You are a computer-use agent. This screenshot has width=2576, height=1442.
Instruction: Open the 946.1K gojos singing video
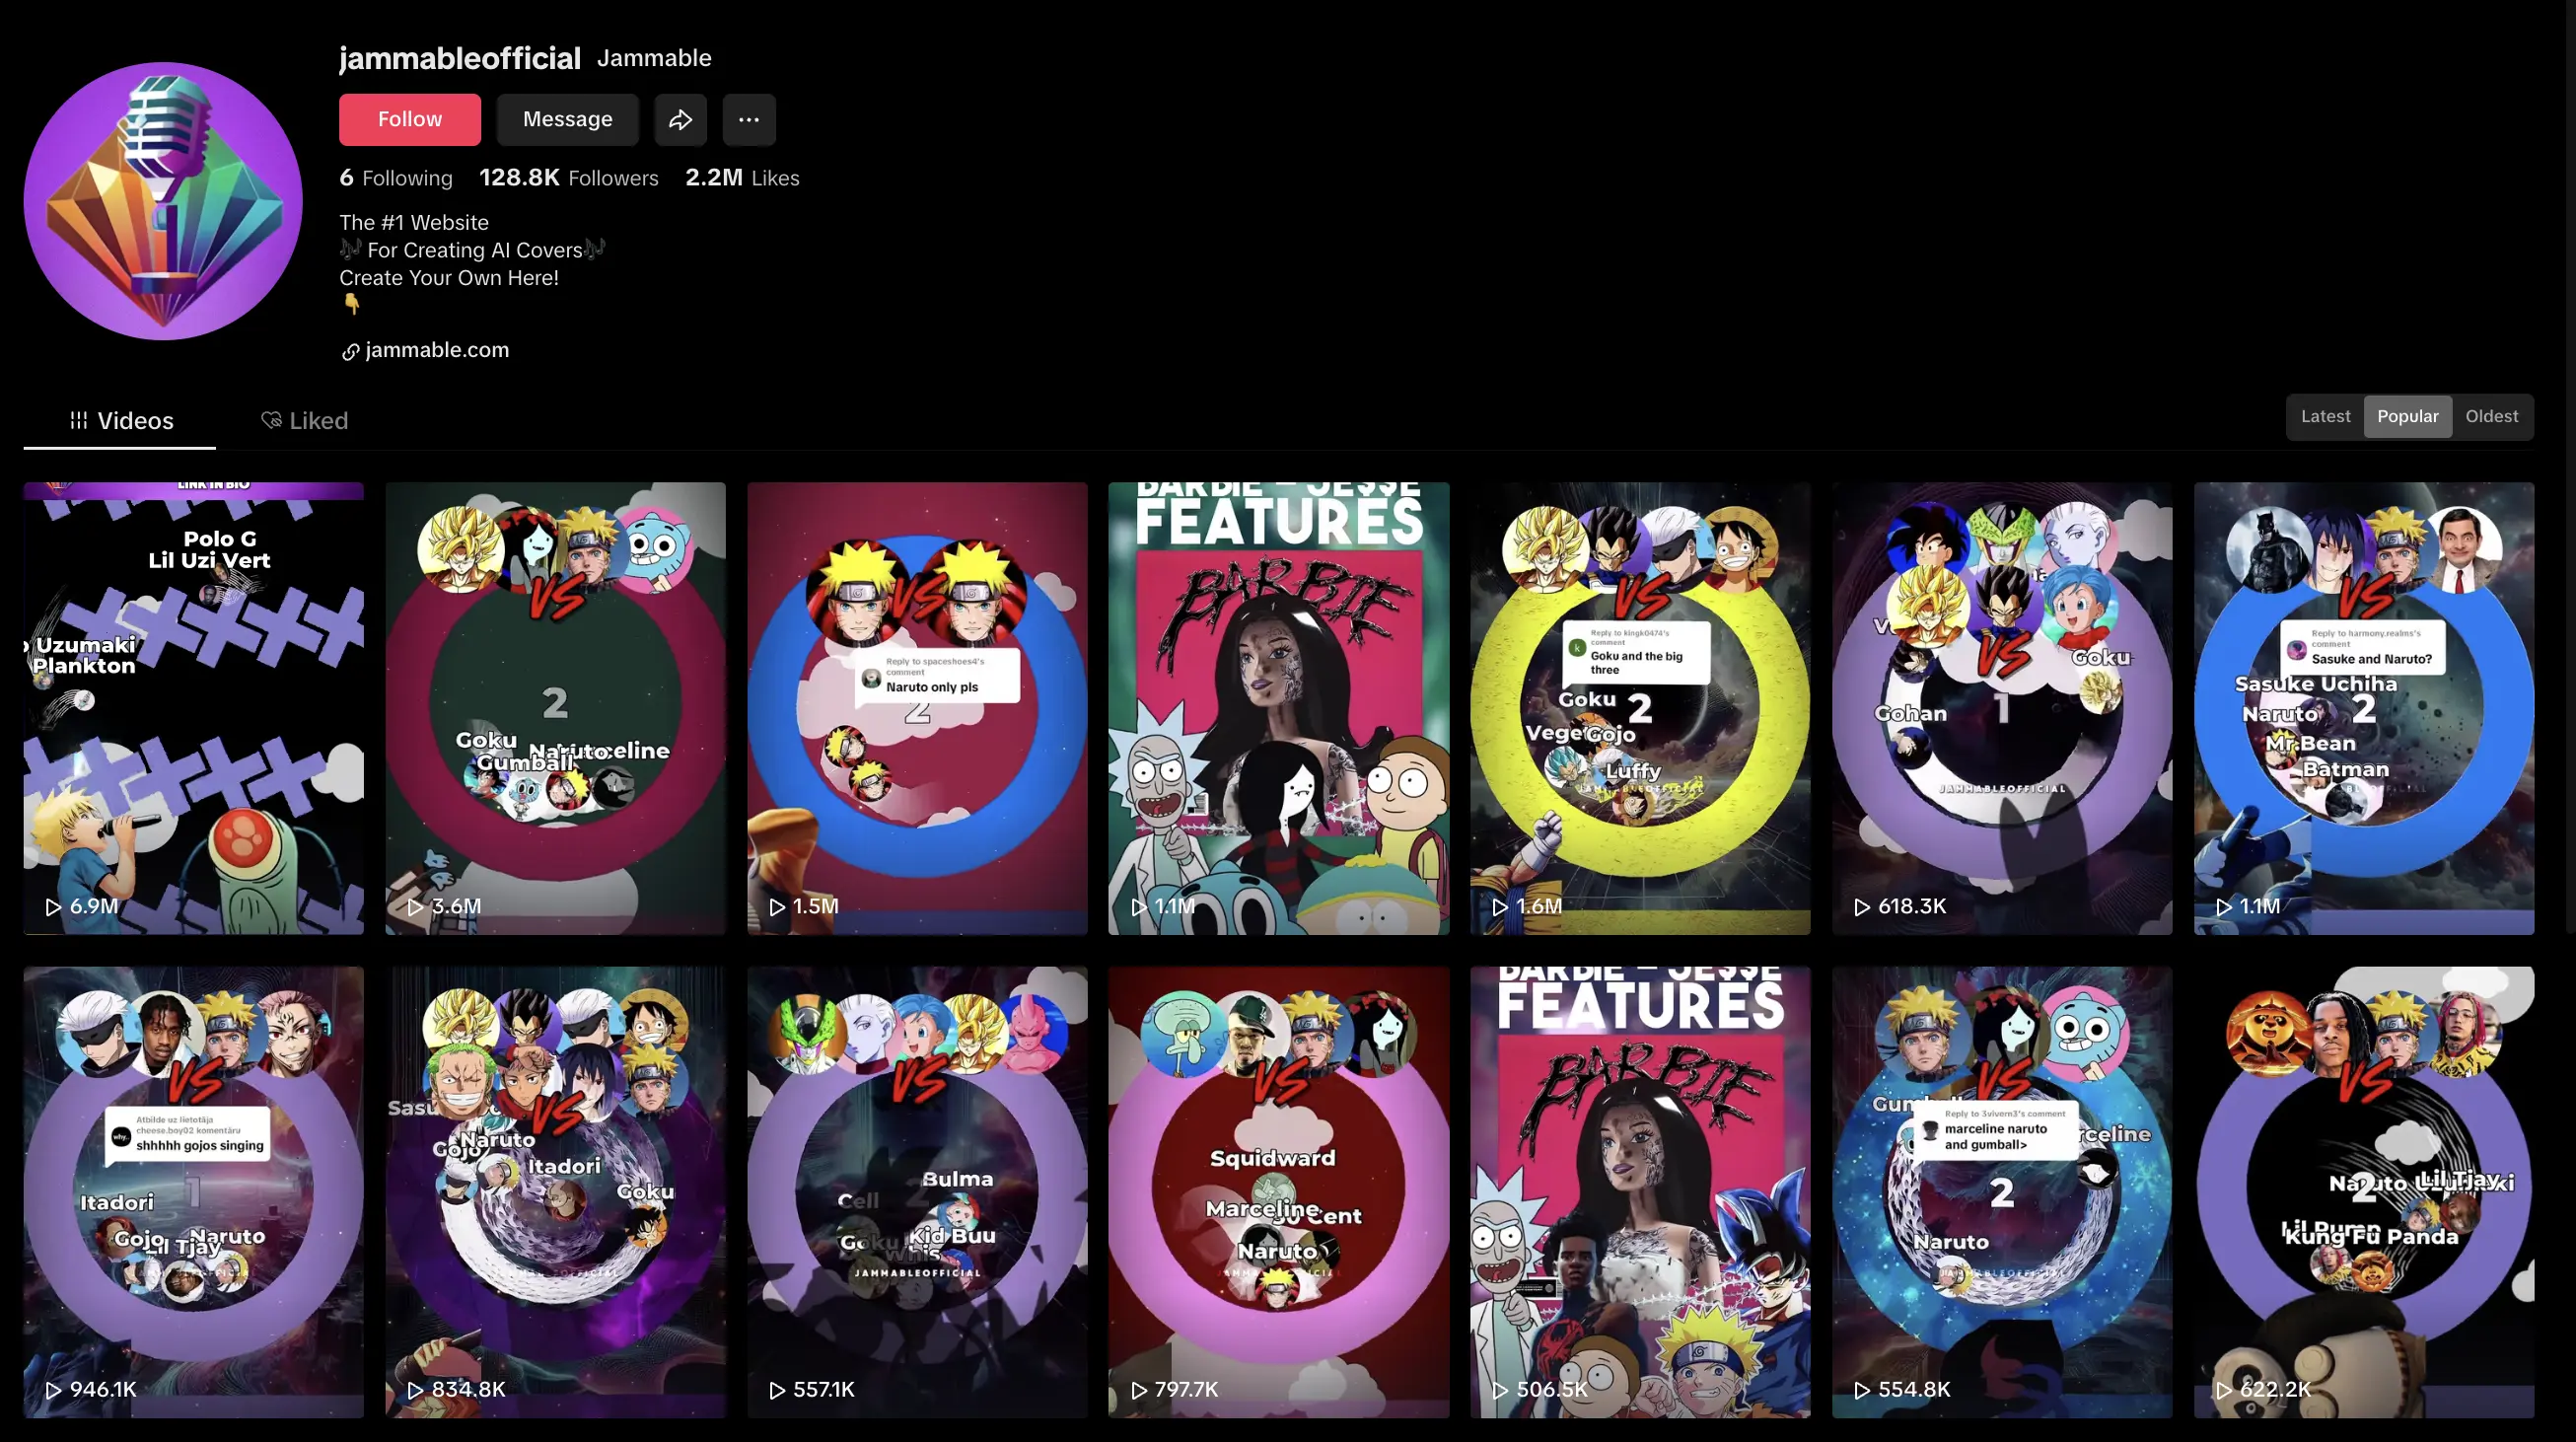pyautogui.click(x=194, y=1192)
